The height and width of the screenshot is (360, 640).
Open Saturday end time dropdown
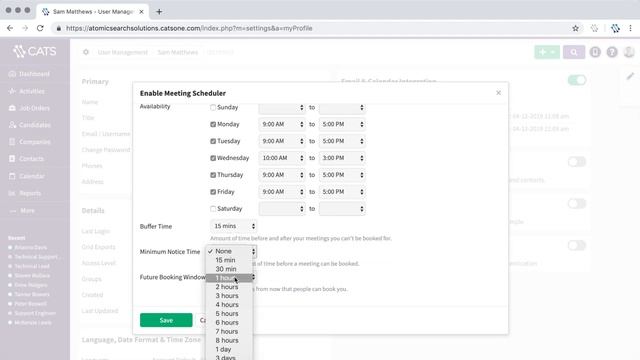click(342, 209)
